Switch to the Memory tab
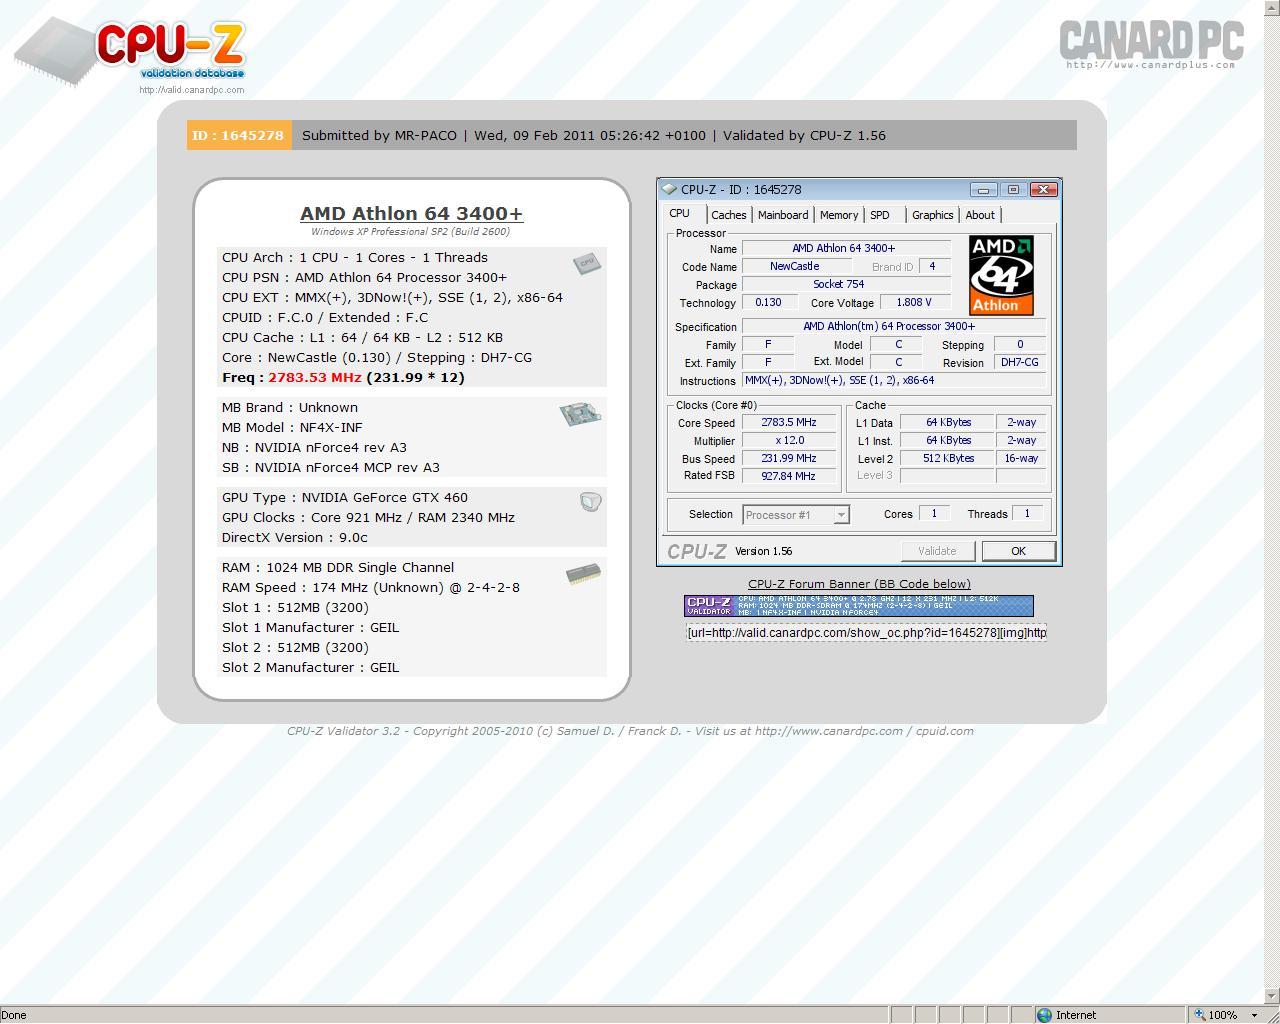Screen dimensions: 1280x1024 click(839, 215)
